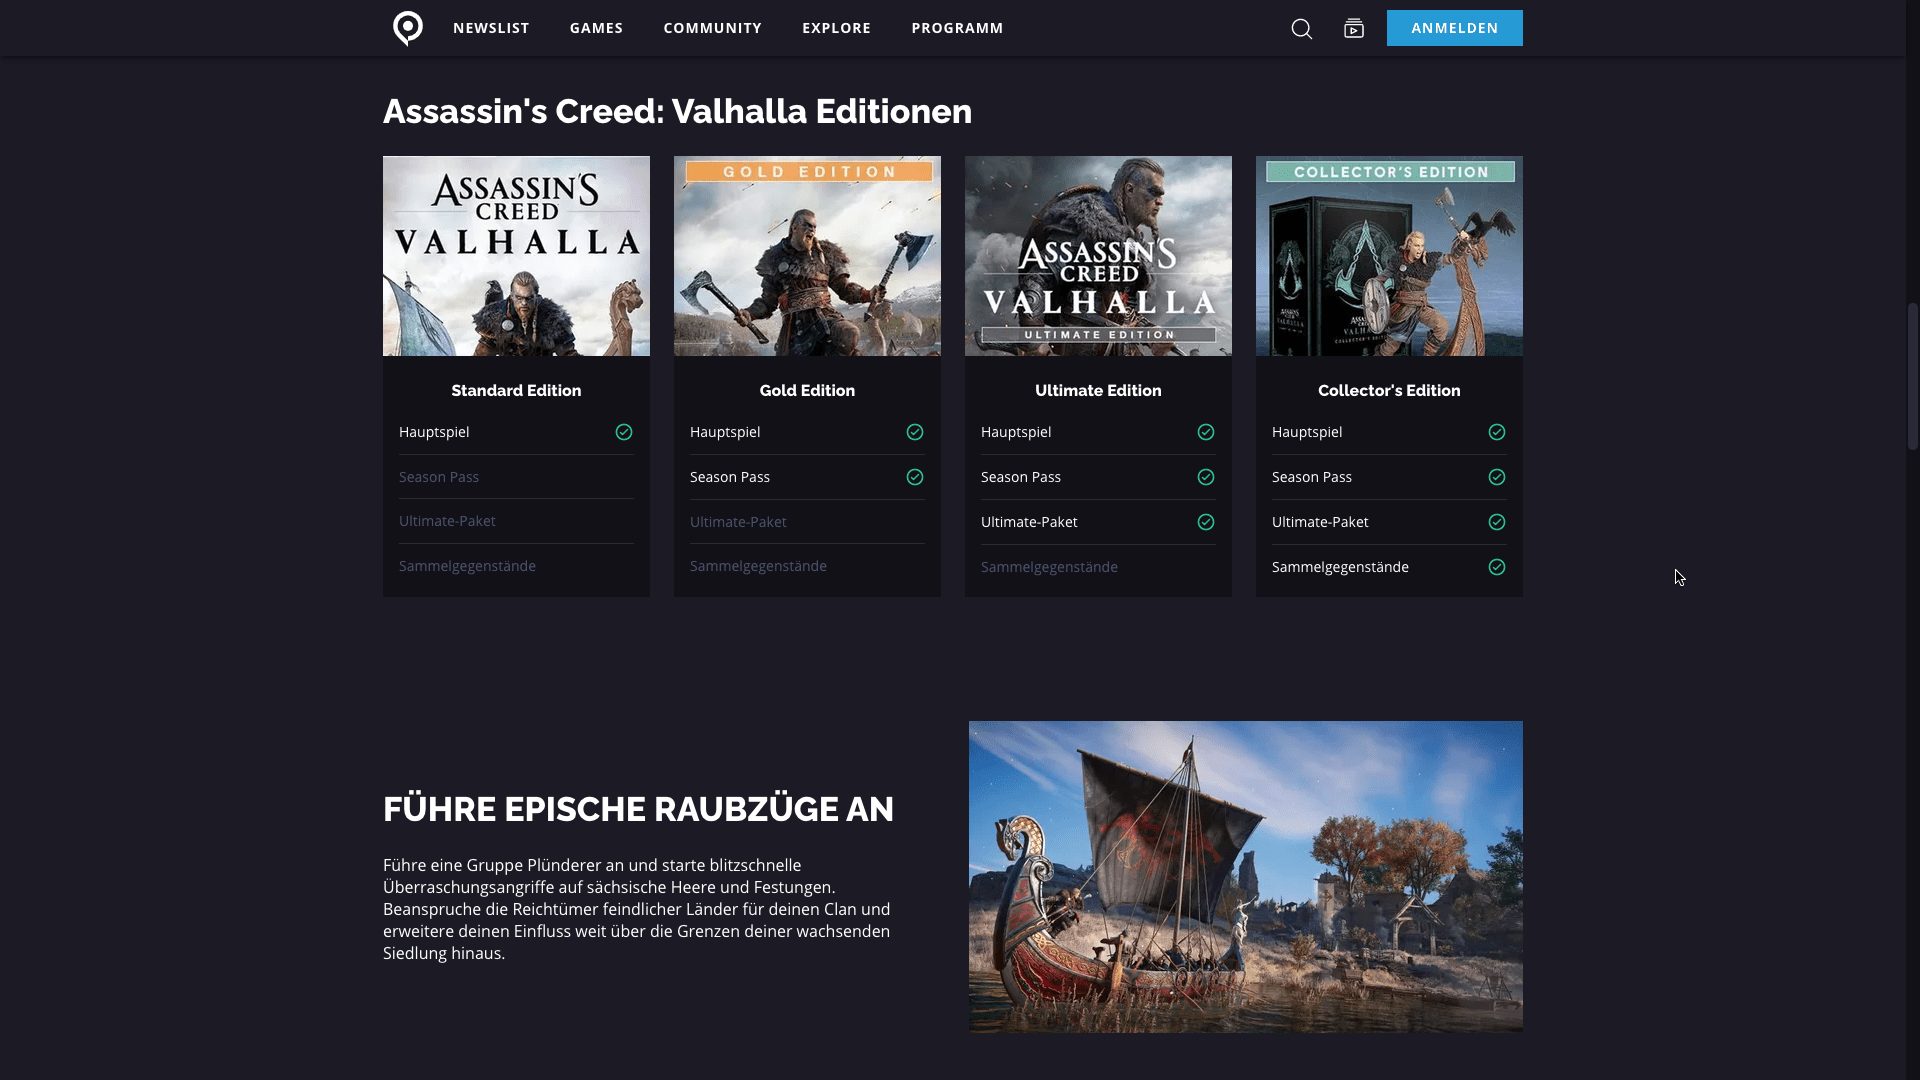Viewport: 1920px width, 1080px height.
Task: Click greyed Ultimate-Paket in Standard Edition
Action: (x=447, y=521)
